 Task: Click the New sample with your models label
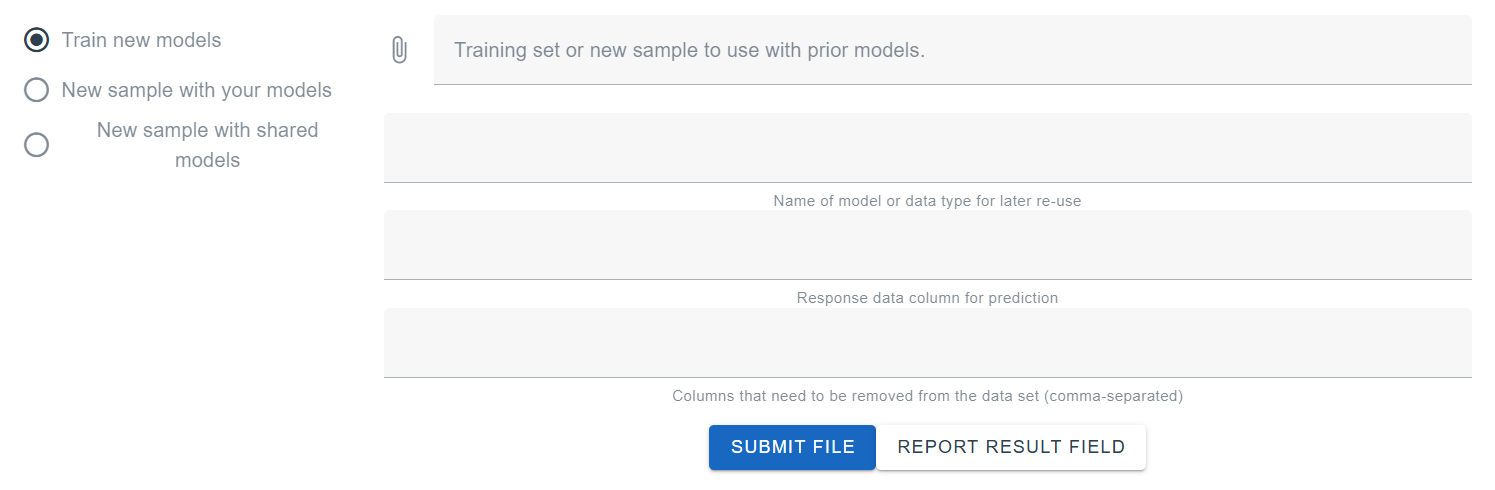(196, 90)
